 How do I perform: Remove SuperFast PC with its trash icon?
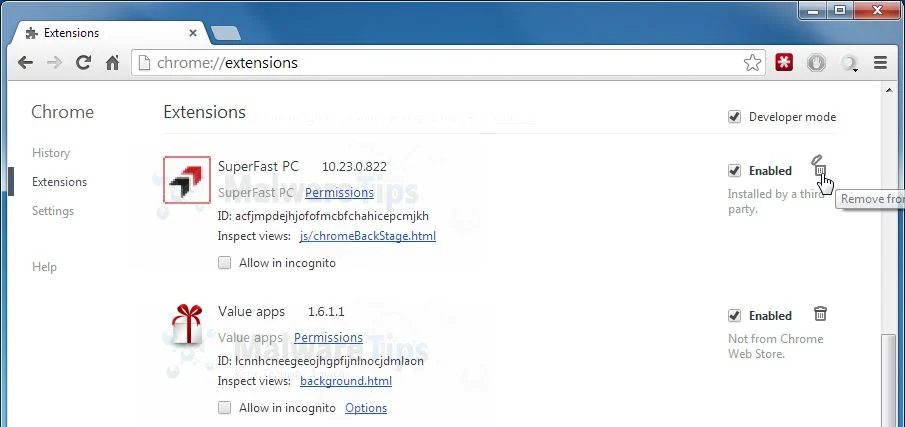(x=820, y=167)
